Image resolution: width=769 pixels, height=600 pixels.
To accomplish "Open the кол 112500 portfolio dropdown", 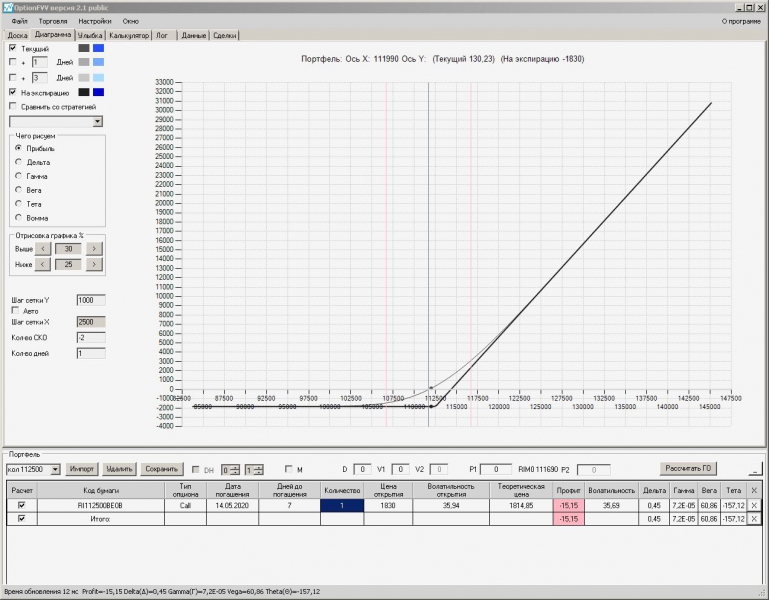I will (x=55, y=469).
